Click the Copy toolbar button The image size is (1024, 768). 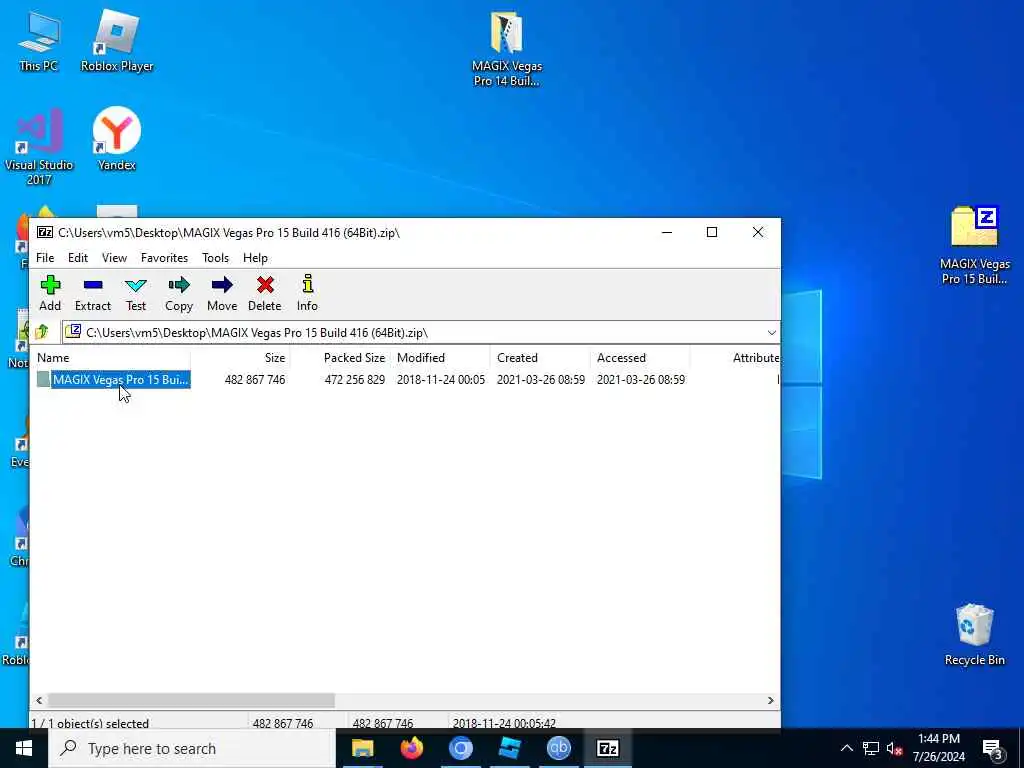(178, 293)
